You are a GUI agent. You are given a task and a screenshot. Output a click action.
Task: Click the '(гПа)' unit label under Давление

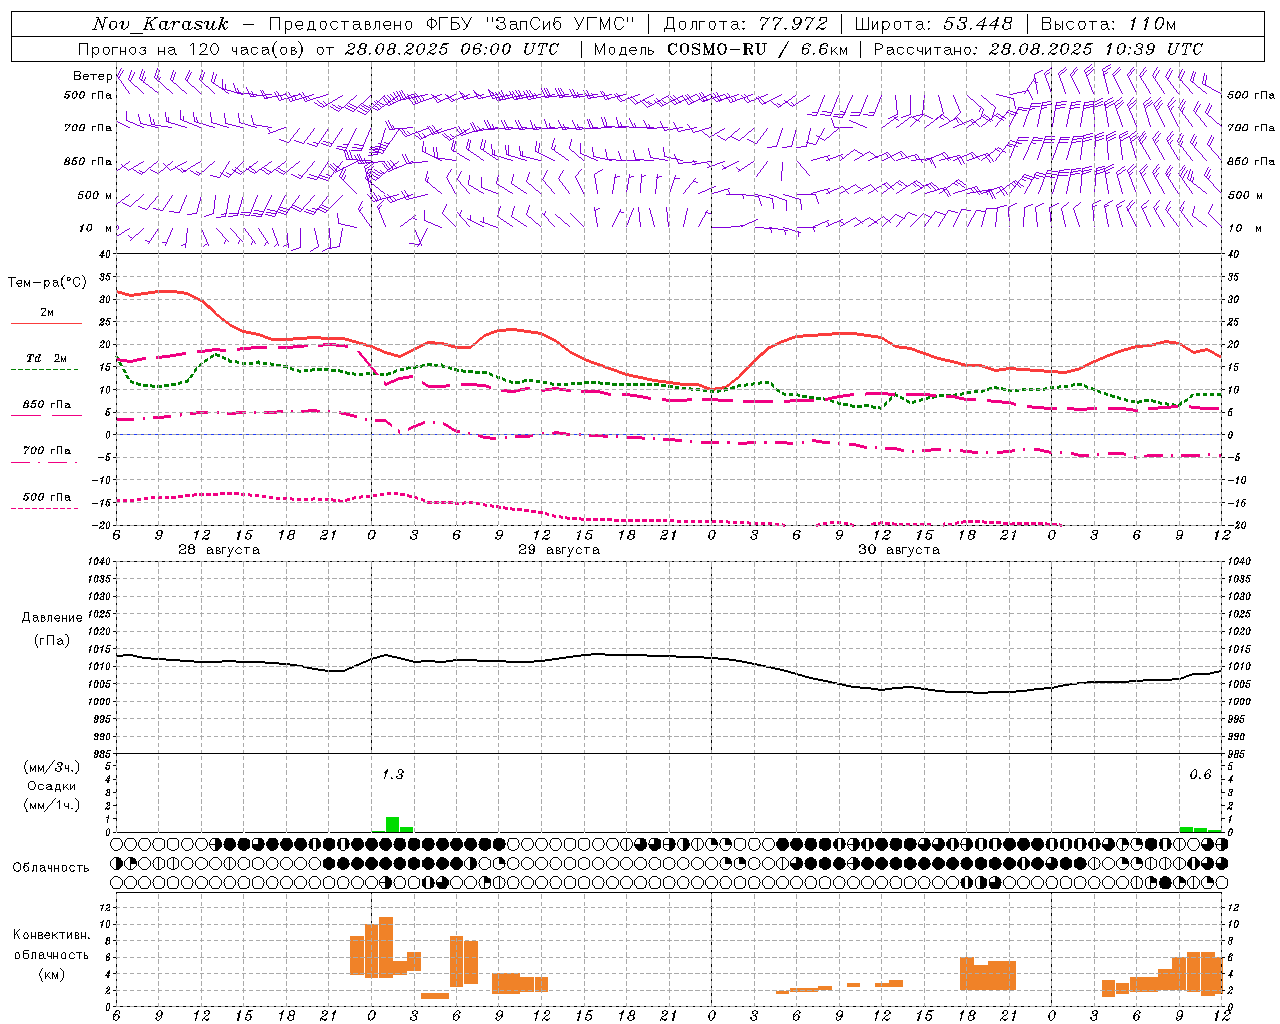(52, 641)
